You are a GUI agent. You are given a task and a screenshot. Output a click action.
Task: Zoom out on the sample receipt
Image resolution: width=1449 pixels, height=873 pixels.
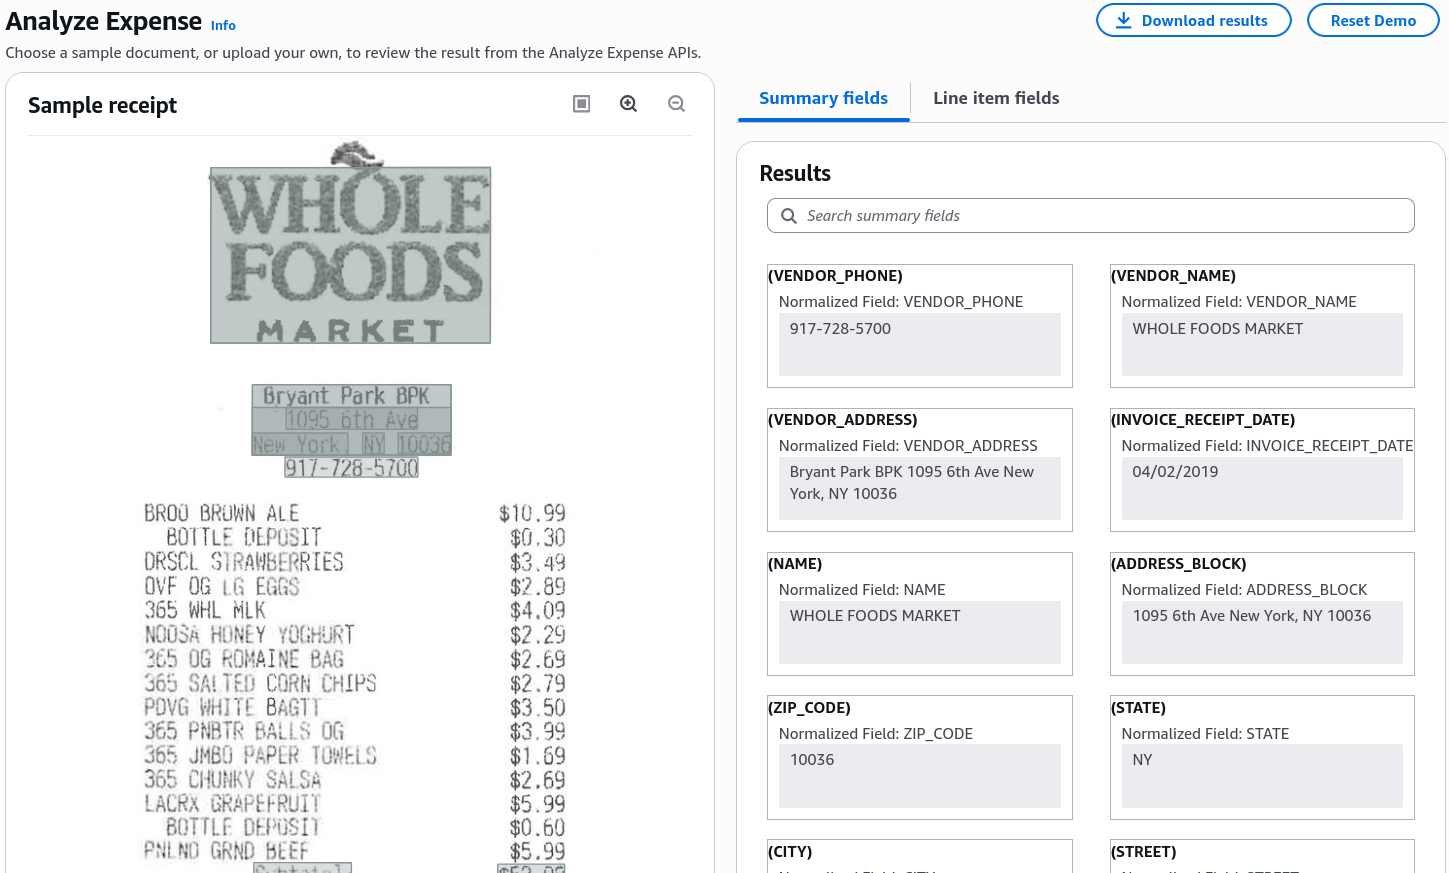[676, 104]
